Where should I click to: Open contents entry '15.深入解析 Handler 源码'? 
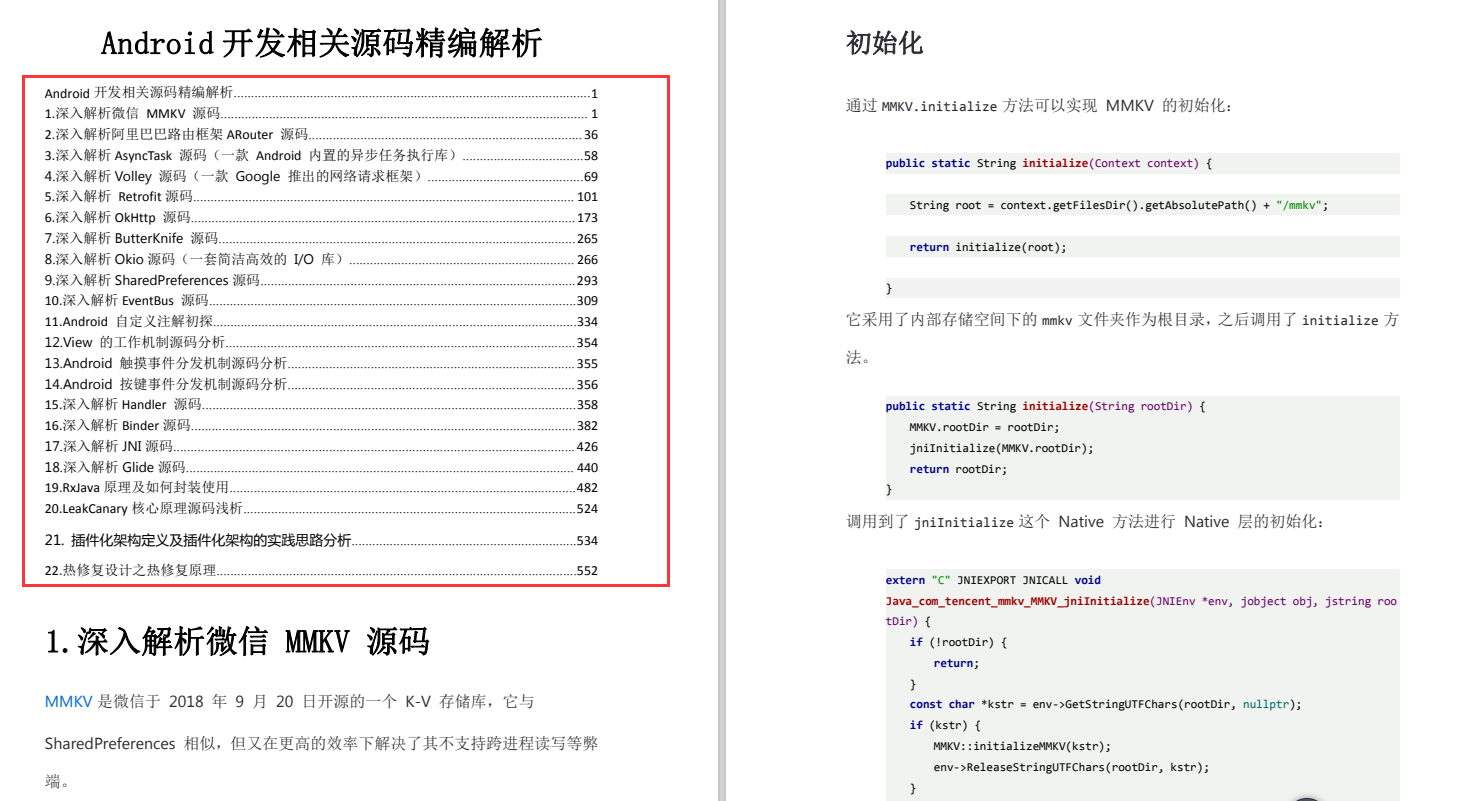coord(321,405)
